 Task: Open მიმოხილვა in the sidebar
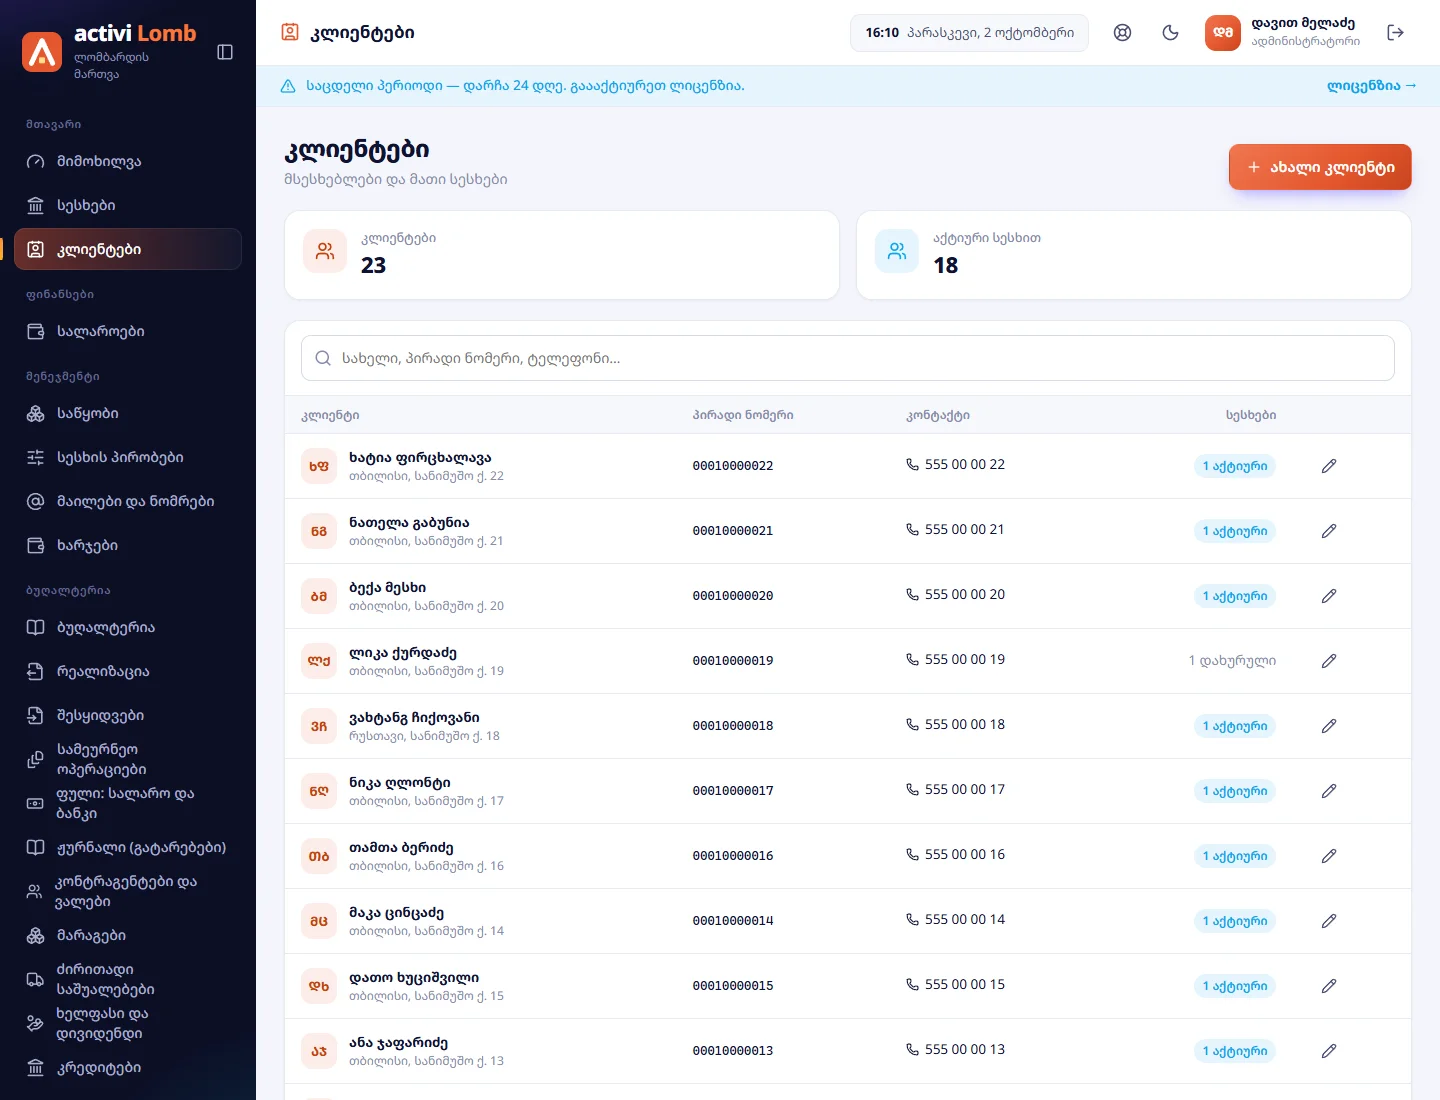click(x=128, y=161)
